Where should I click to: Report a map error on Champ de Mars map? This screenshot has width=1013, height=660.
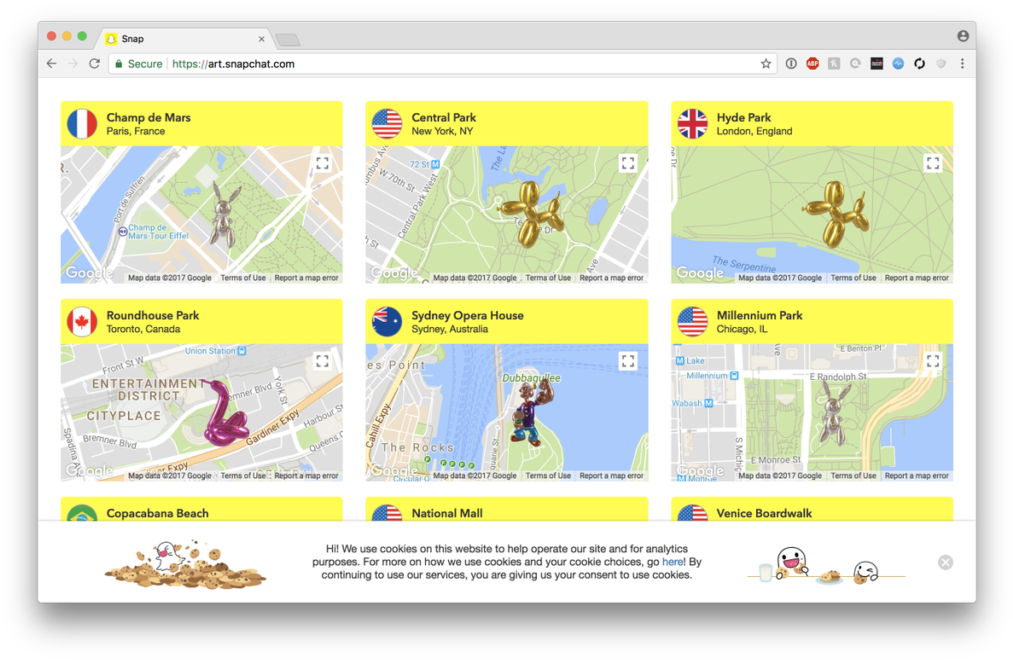(306, 278)
